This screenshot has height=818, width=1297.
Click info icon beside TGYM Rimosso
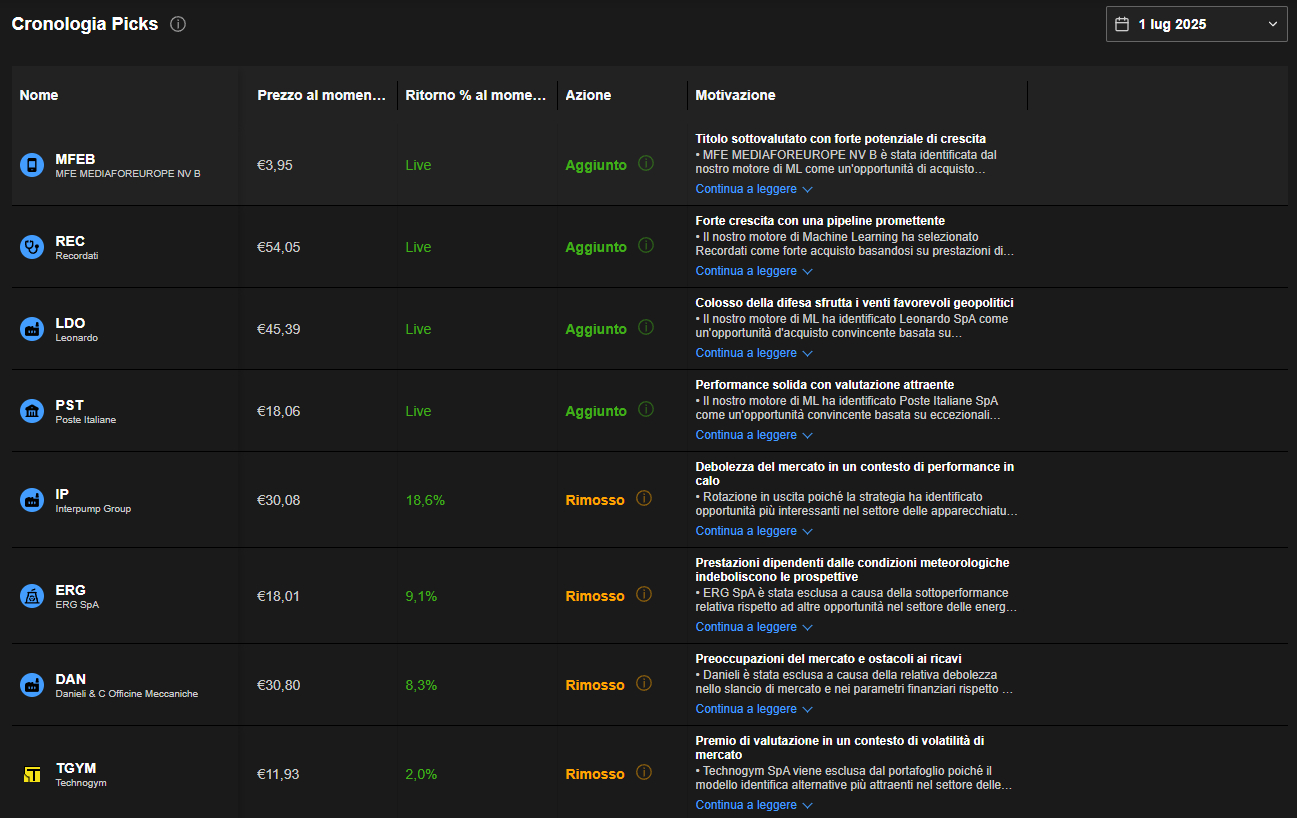[x=644, y=773]
